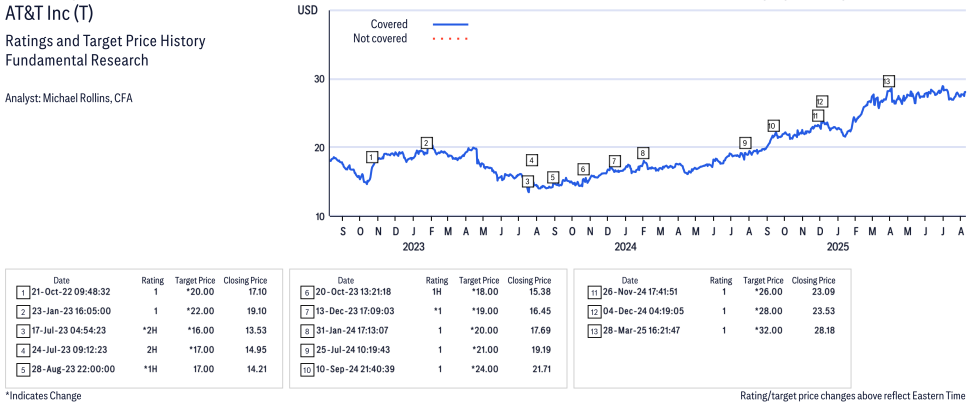This screenshot has height=402, width=976.
Task: Click target price *32.00
Action: pyautogui.click(x=769, y=330)
